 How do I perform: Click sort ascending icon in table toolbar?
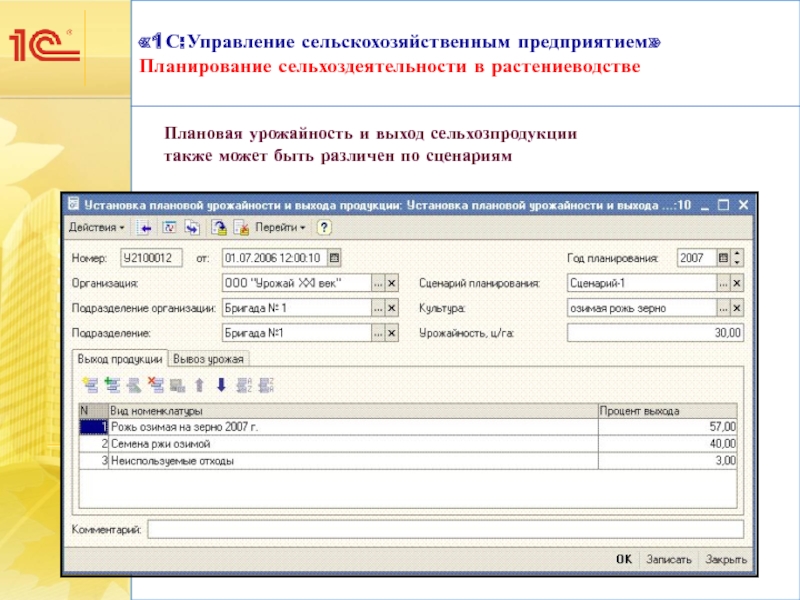(x=245, y=383)
